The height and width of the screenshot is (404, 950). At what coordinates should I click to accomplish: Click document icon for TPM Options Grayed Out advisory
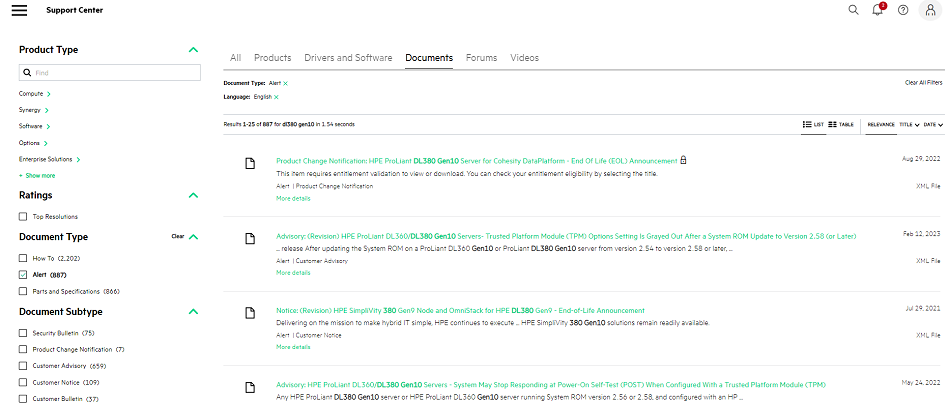coord(250,239)
